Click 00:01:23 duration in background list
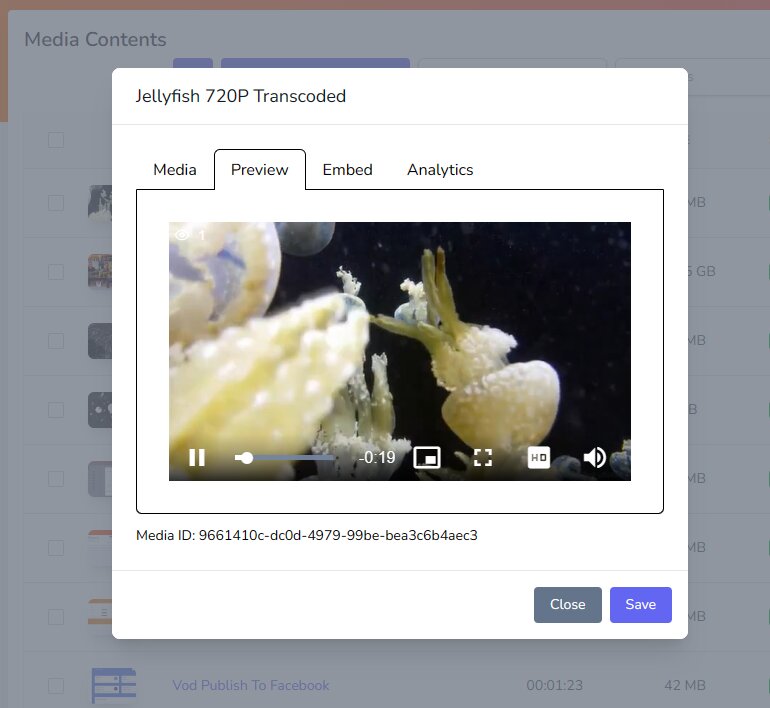Screen dimensions: 770x708 (x=554, y=685)
